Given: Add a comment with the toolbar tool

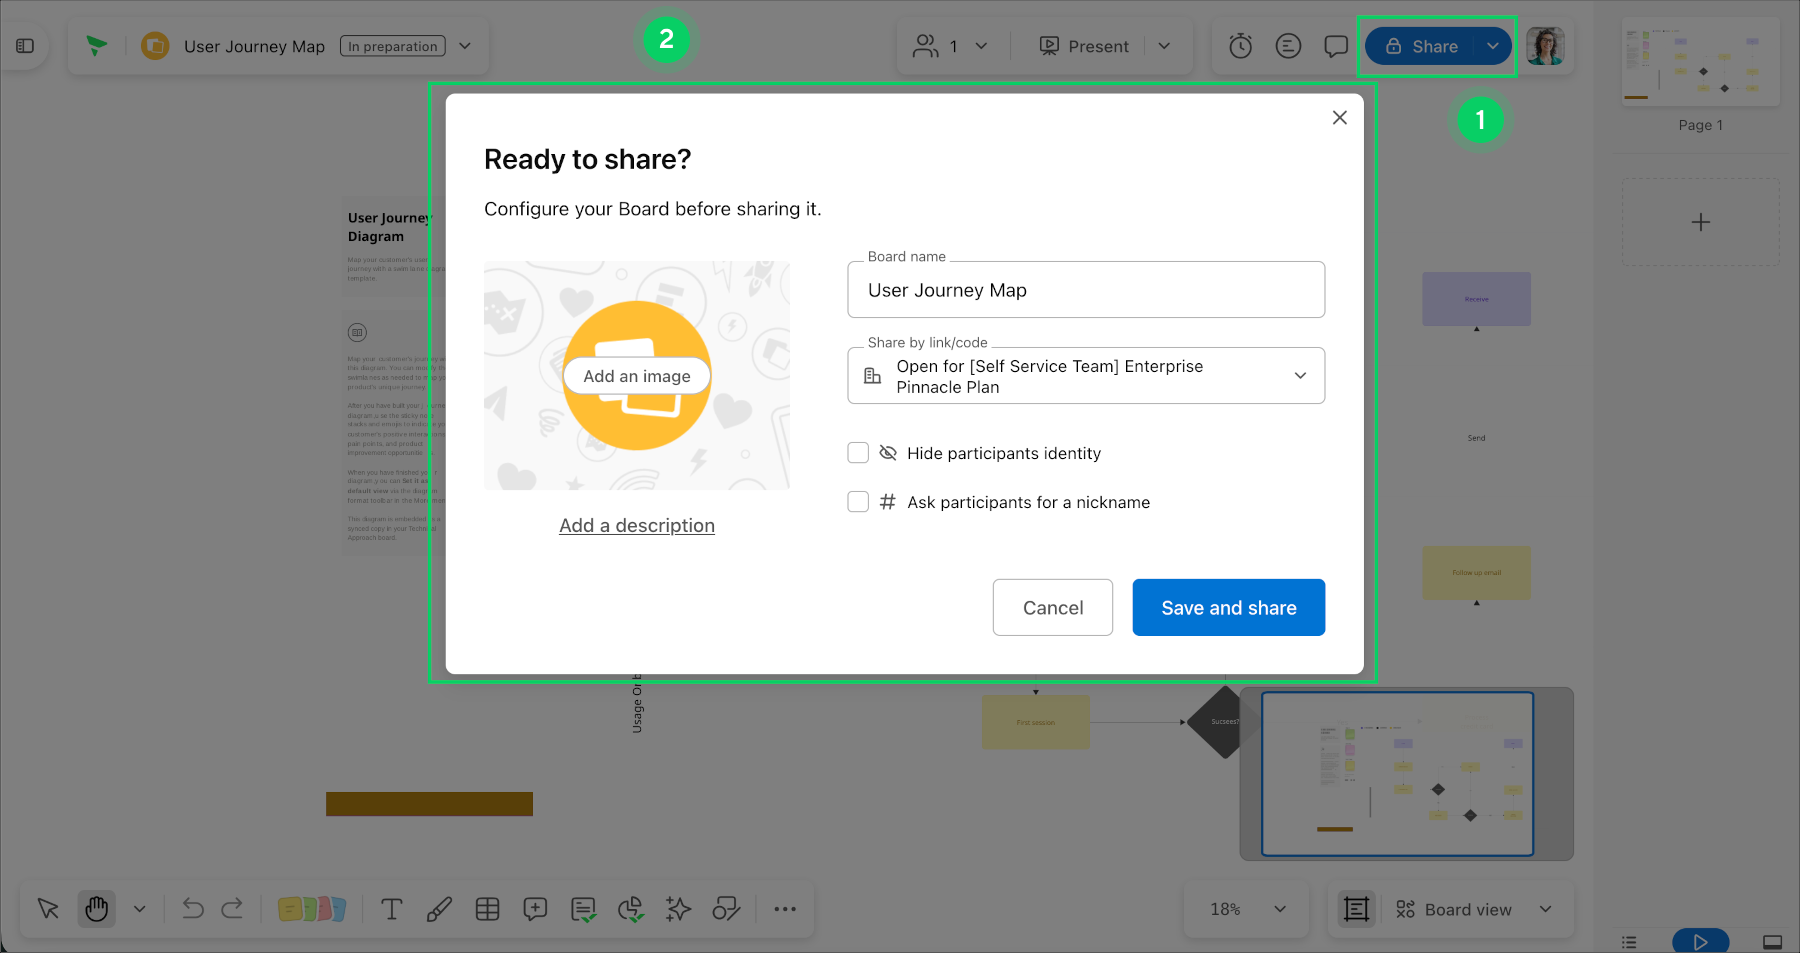Looking at the screenshot, I should [535, 909].
